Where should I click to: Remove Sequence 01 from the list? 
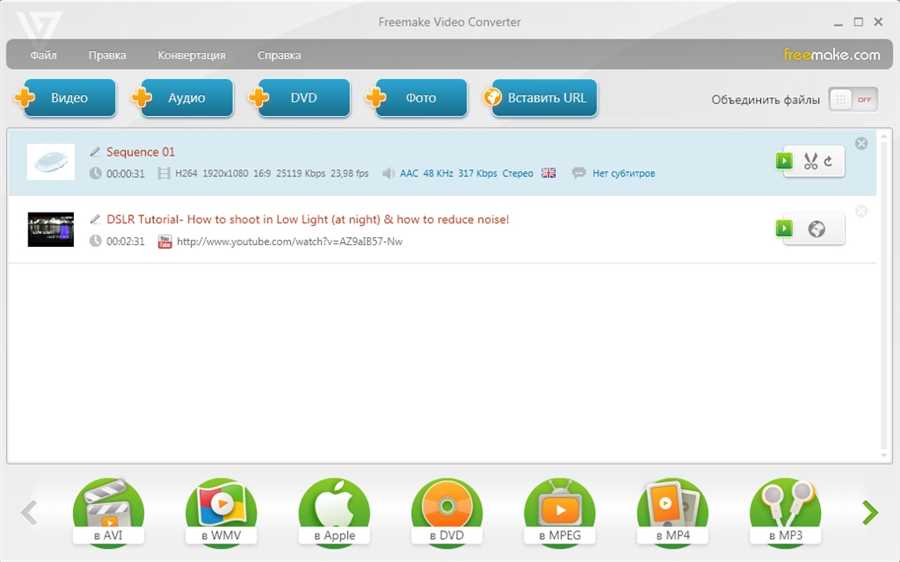tap(861, 144)
